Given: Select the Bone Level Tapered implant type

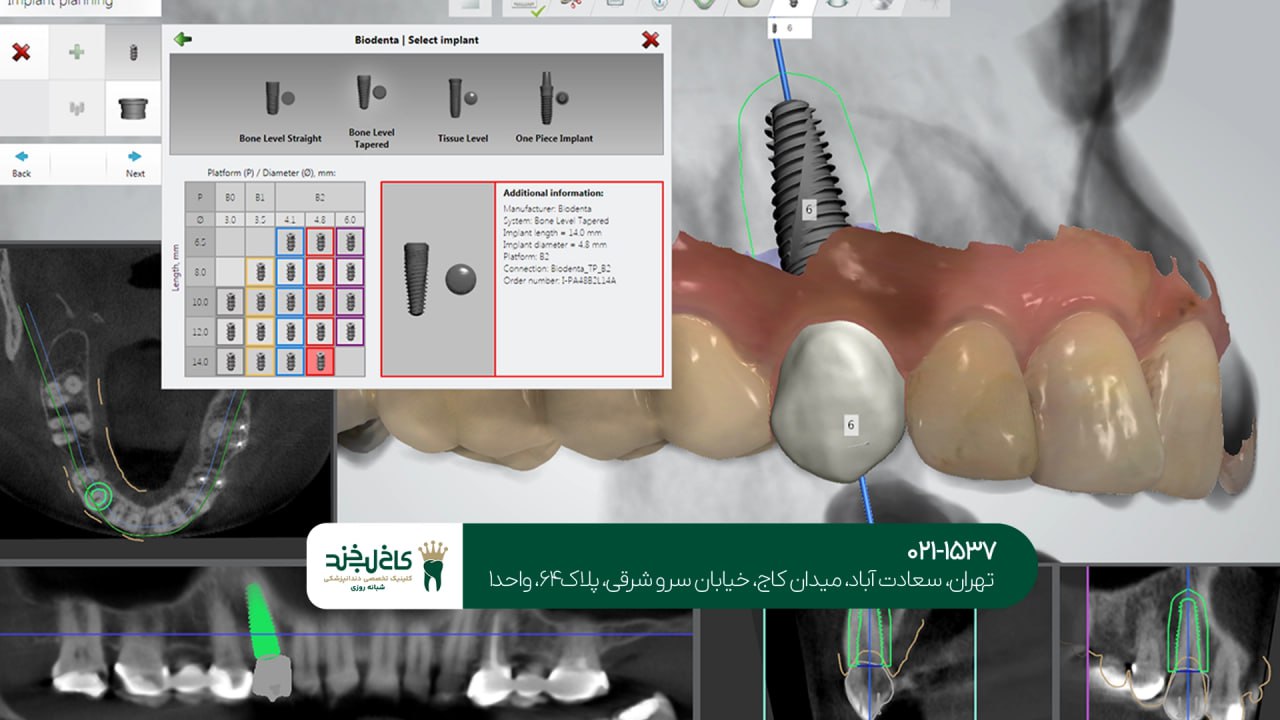Looking at the screenshot, I should click(x=370, y=100).
